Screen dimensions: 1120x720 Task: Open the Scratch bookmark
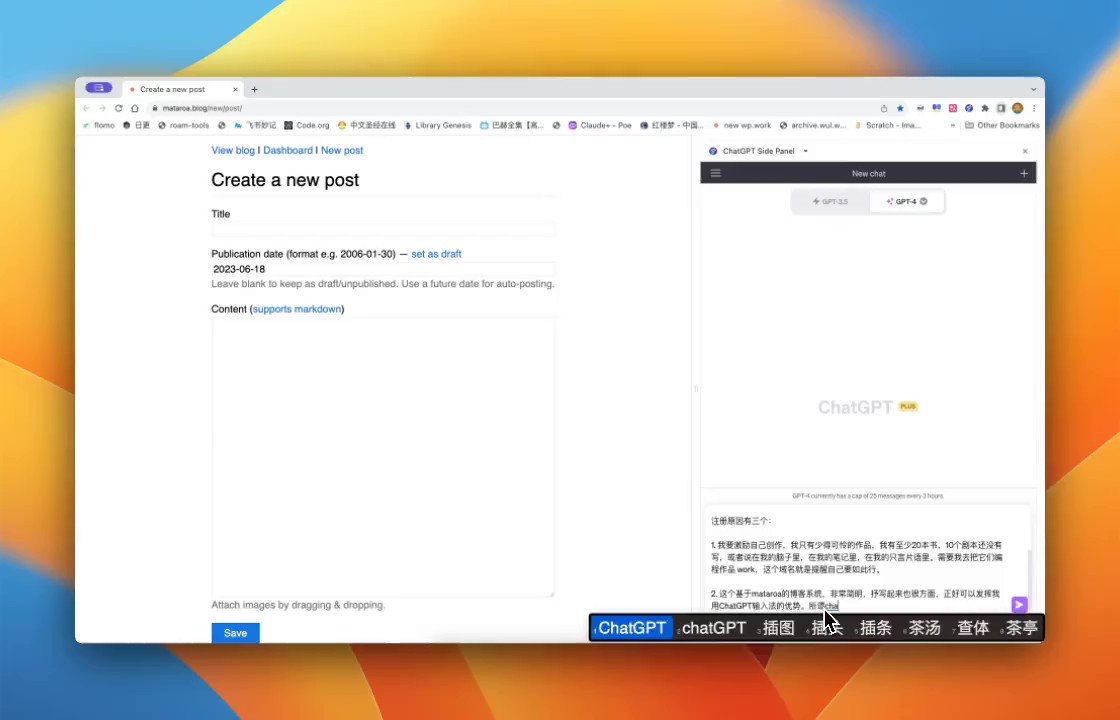tap(887, 125)
